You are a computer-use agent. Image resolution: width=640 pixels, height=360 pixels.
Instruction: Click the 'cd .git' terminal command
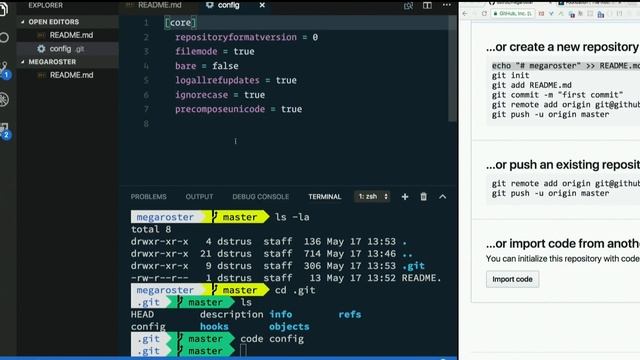[295, 290]
